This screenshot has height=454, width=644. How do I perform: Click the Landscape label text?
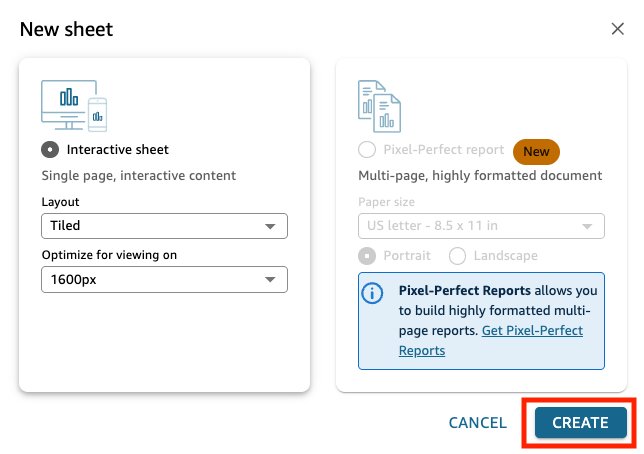(x=506, y=256)
